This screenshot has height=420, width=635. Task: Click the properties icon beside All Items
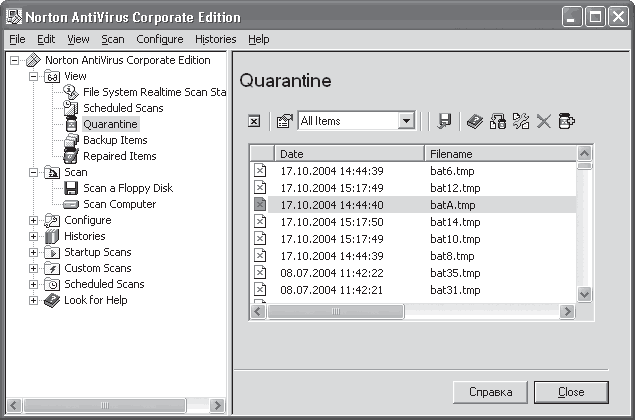284,121
